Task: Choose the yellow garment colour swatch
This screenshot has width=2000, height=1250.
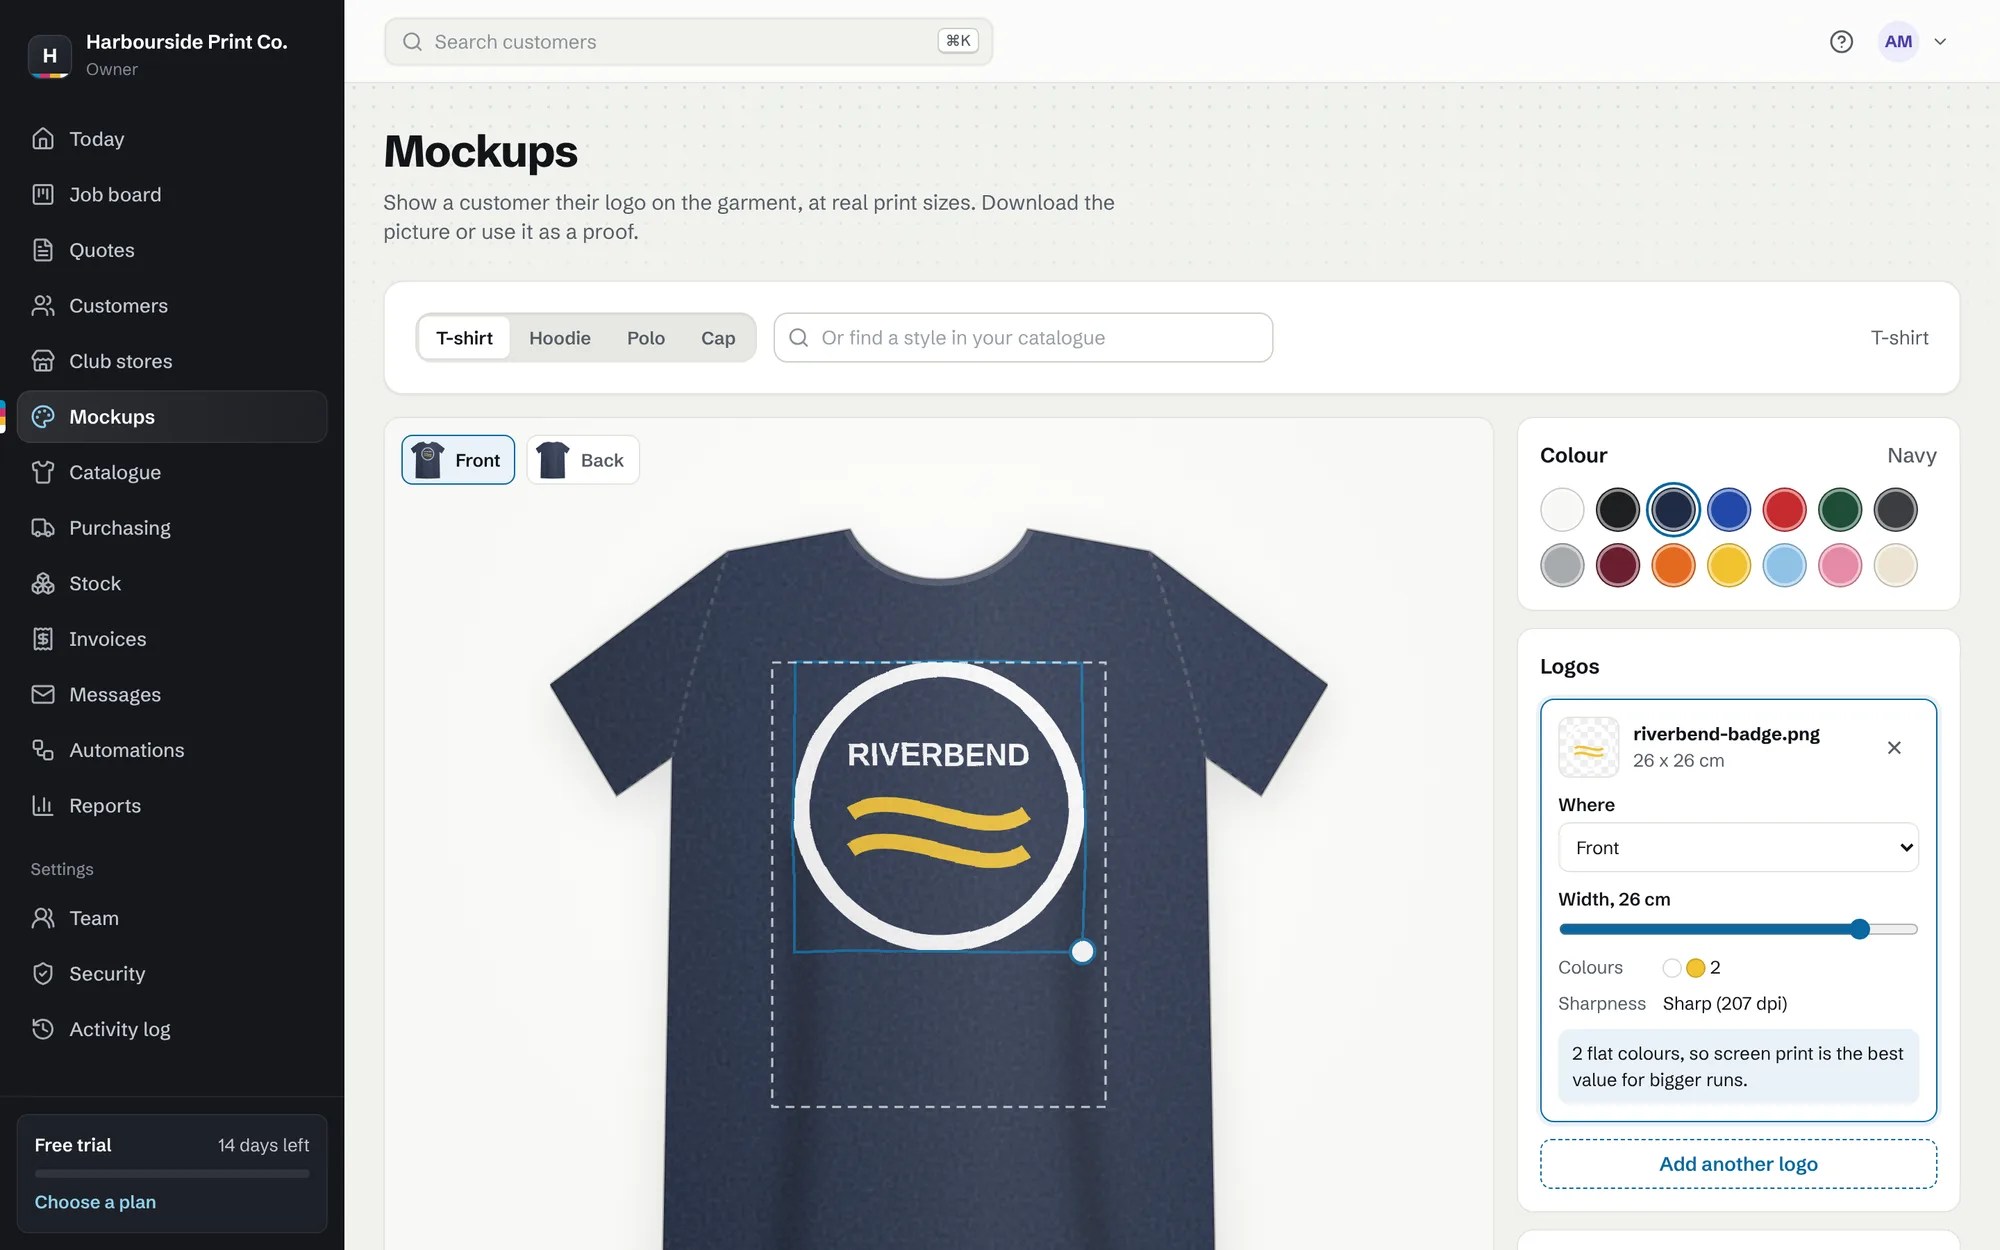Action: [x=1729, y=565]
